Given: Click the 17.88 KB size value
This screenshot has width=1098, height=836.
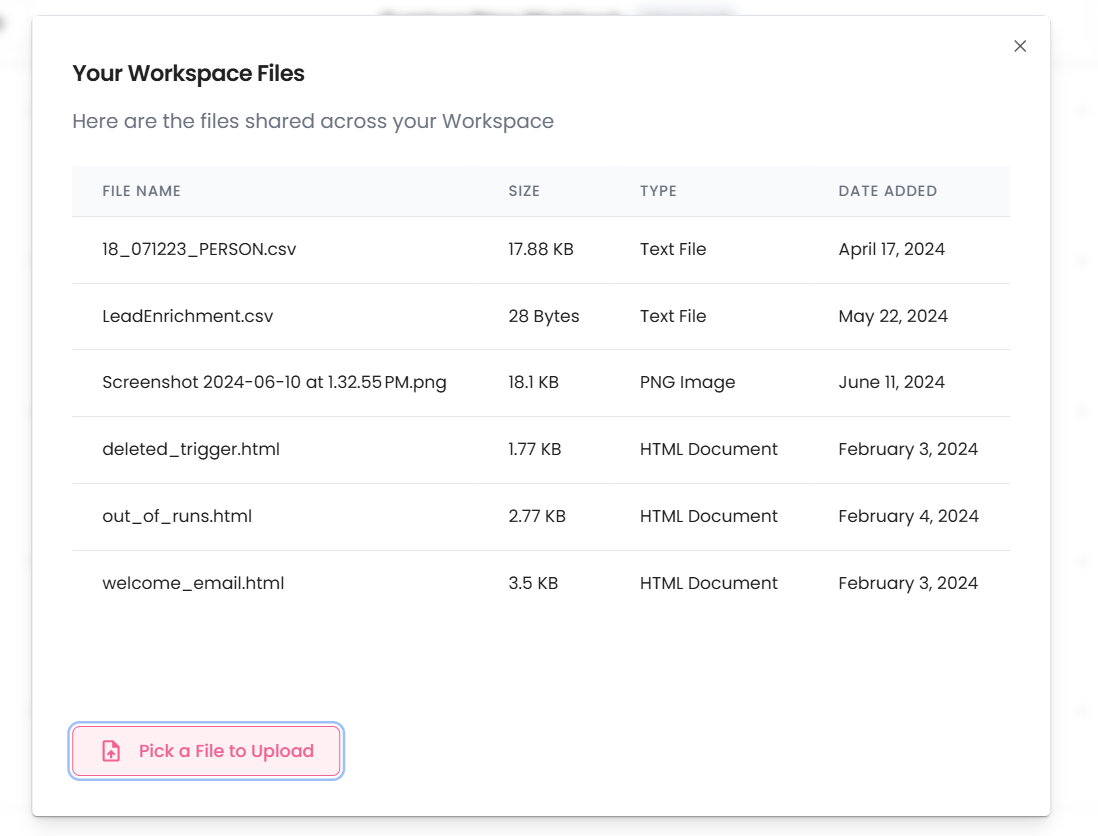Looking at the screenshot, I should click(x=541, y=249).
